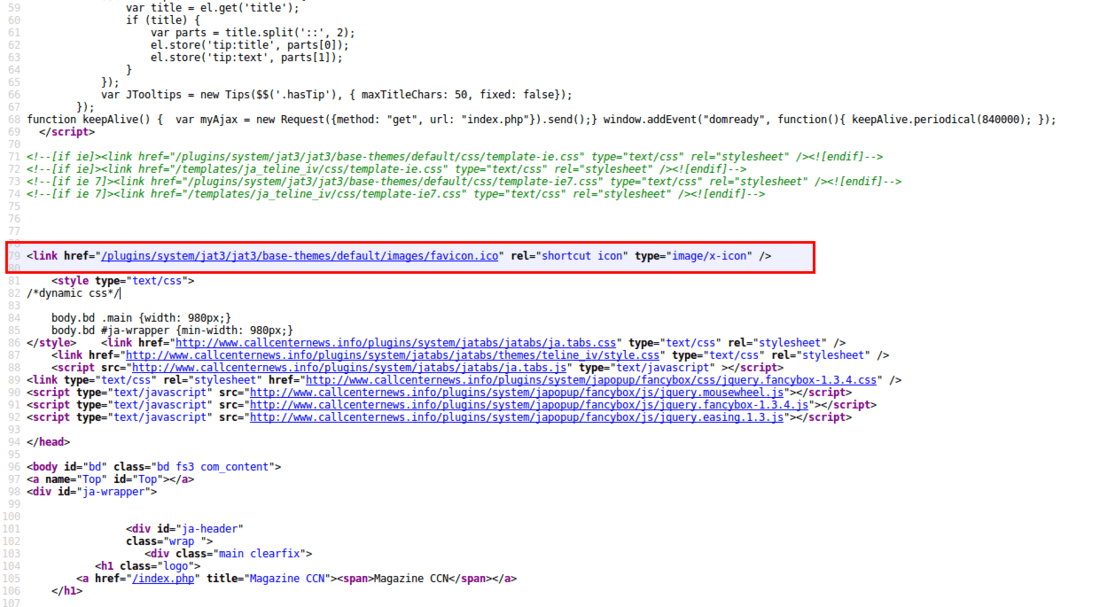
Task: Click the <div id="ja-wrapper"> line
Action: point(92,492)
